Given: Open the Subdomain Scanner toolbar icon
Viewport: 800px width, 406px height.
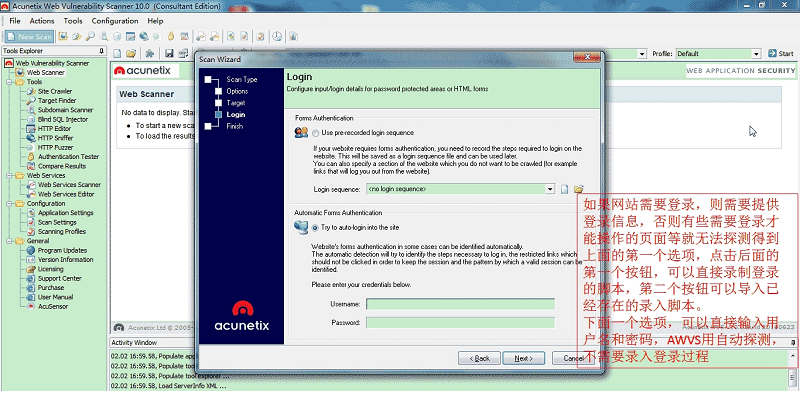Looking at the screenshot, I should tap(104, 37).
